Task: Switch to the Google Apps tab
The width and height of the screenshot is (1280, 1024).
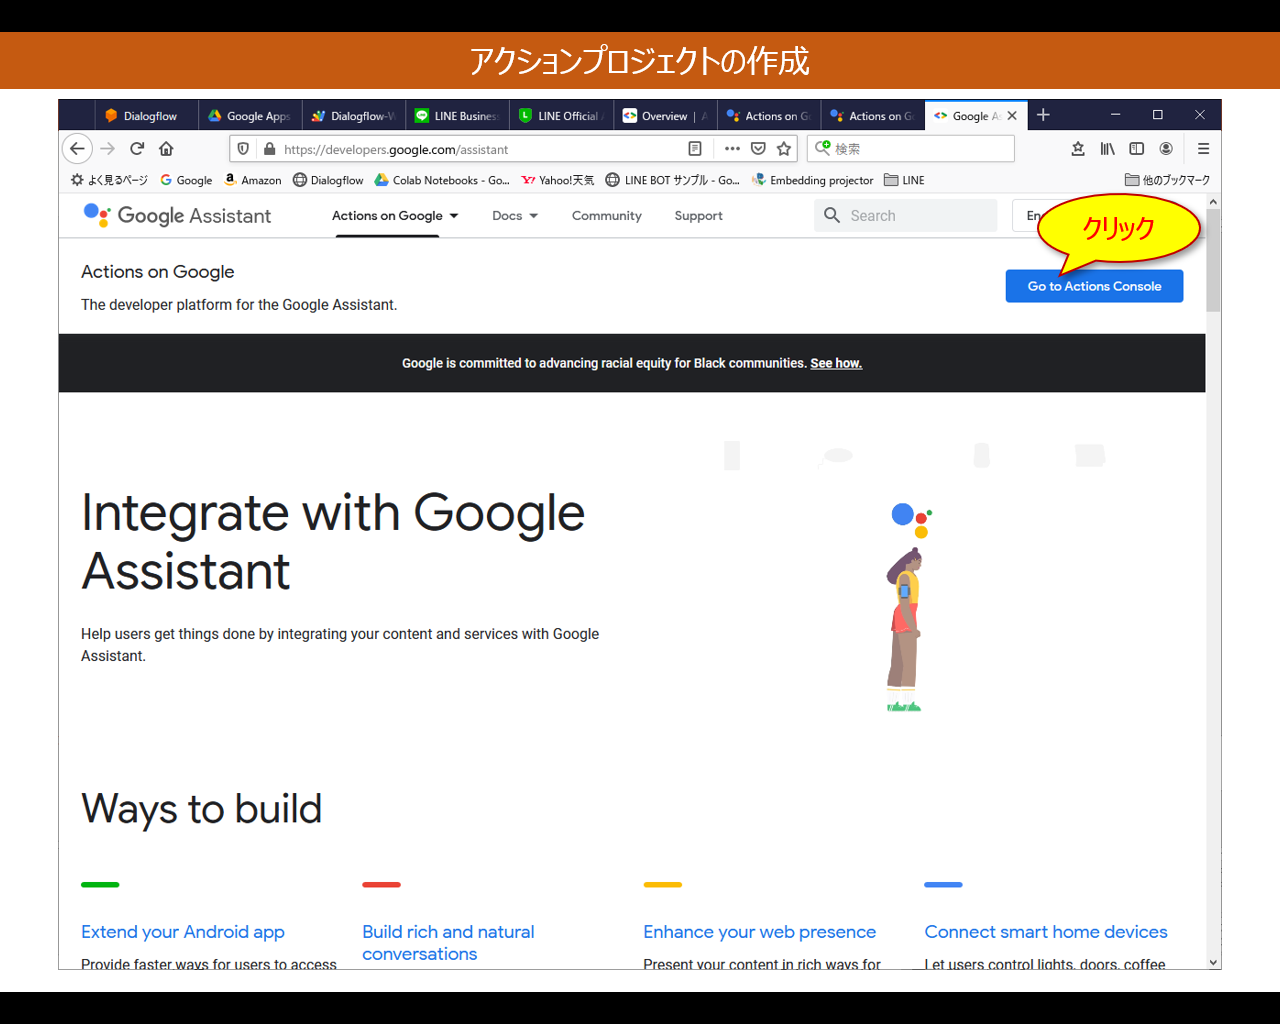Action: coord(250,116)
